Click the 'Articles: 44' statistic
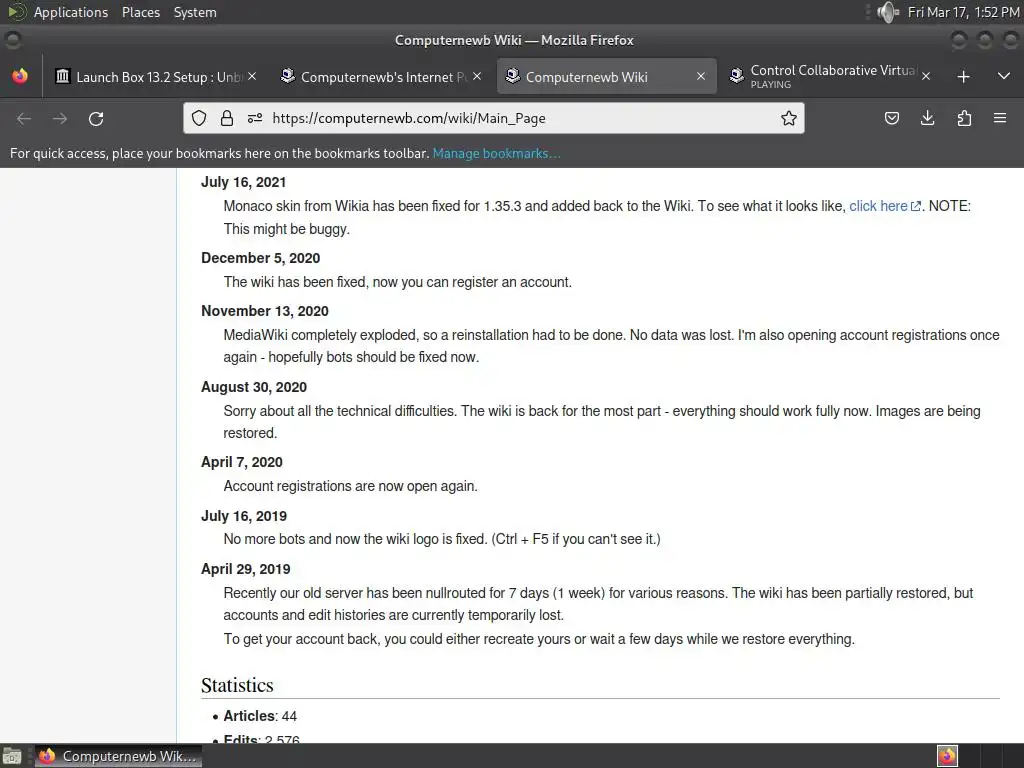This screenshot has height=768, width=1024. click(260, 716)
